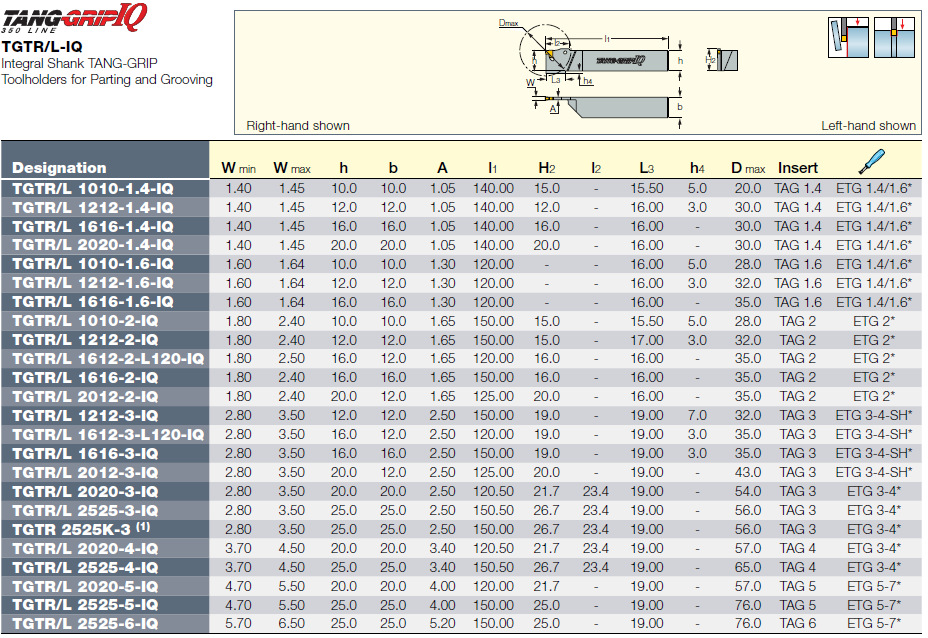Image resolution: width=928 pixels, height=638 pixels.
Task: Select row TGTR/L 1612-3-L120-IQ
Action: click(462, 434)
